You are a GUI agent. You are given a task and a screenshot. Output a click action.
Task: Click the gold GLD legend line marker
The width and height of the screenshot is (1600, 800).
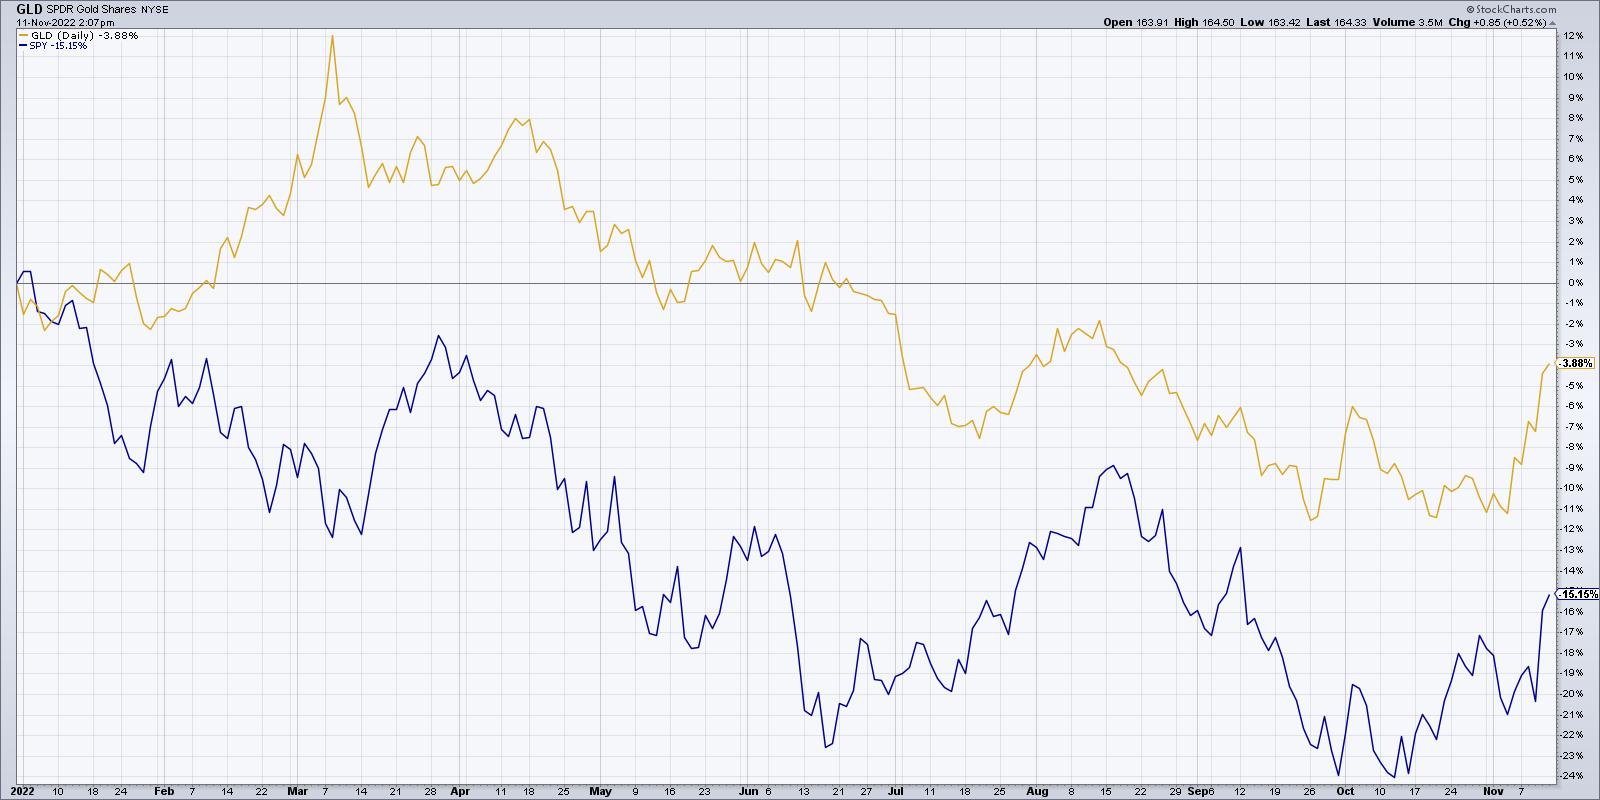tap(23, 36)
